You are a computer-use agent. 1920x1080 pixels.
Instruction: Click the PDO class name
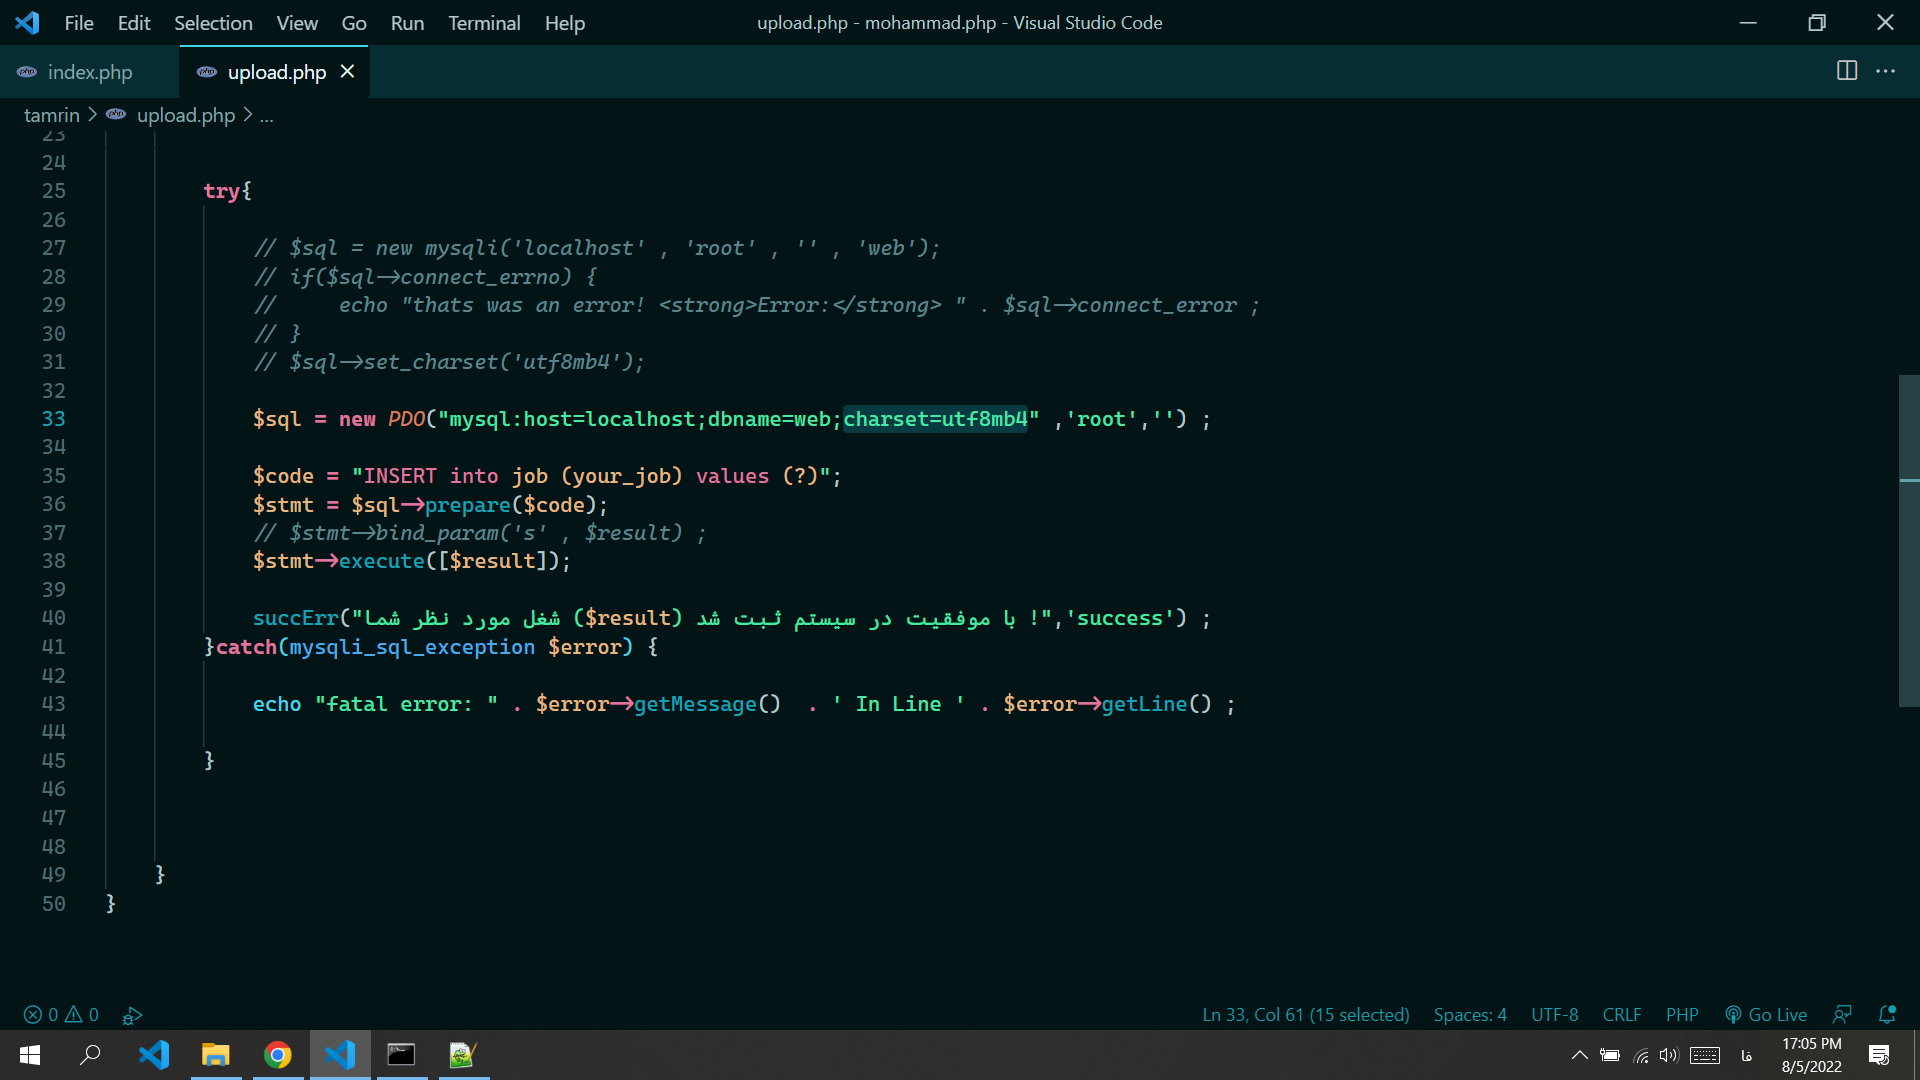(407, 419)
